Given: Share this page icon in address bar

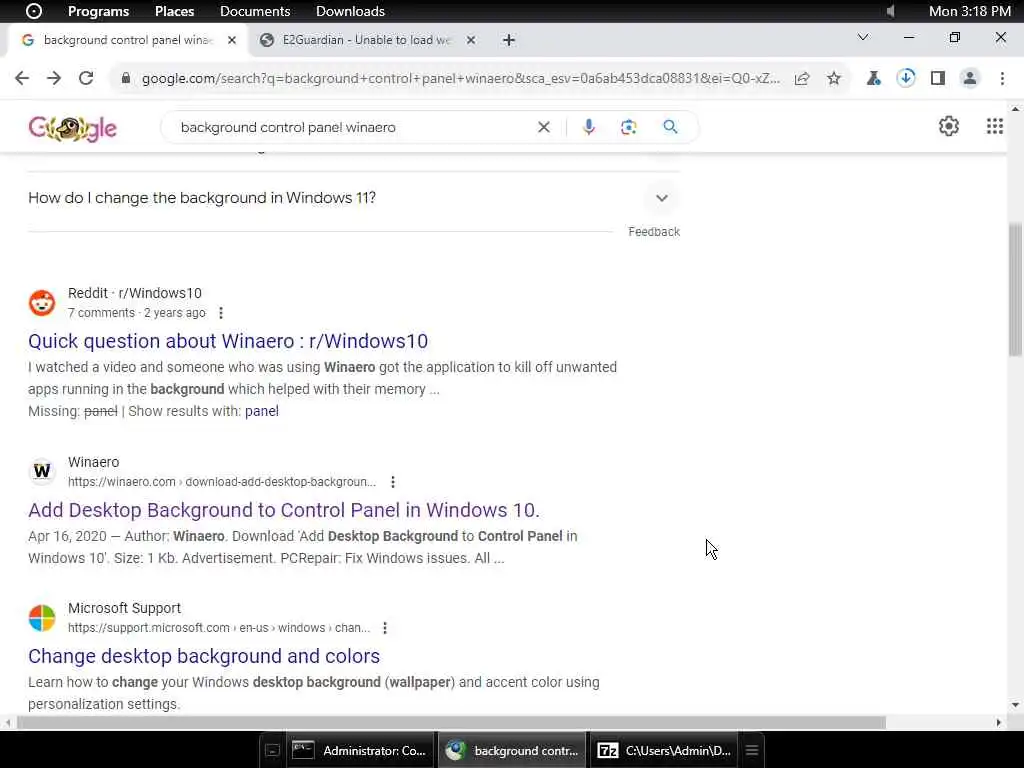Looking at the screenshot, I should point(802,78).
